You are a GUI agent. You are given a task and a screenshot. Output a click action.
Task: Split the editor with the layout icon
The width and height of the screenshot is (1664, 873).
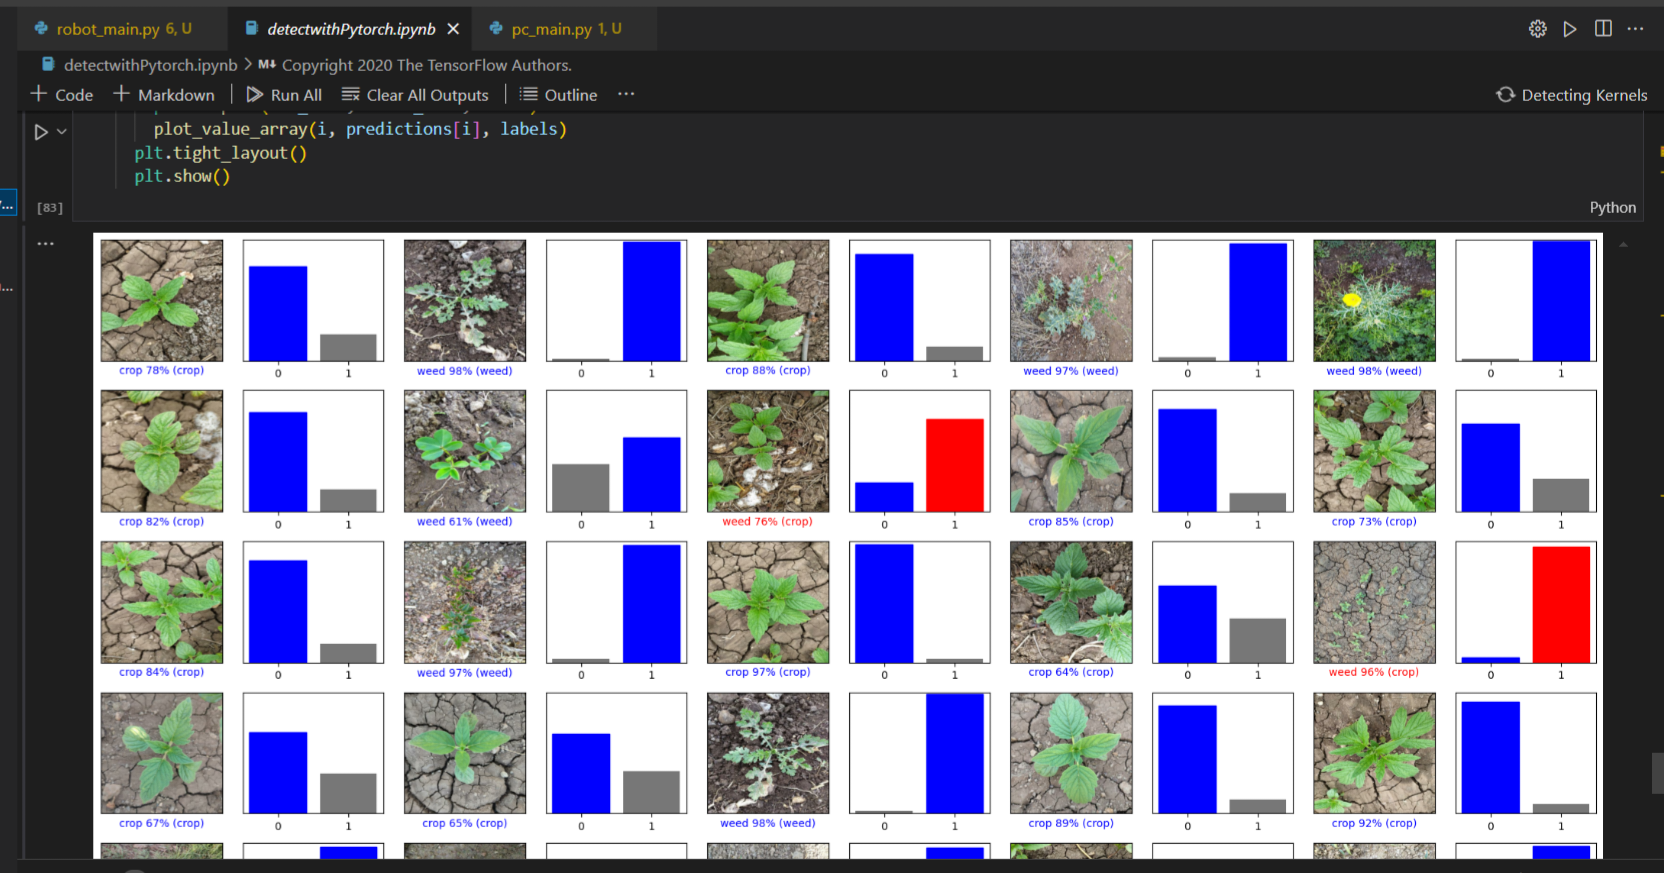(1603, 29)
